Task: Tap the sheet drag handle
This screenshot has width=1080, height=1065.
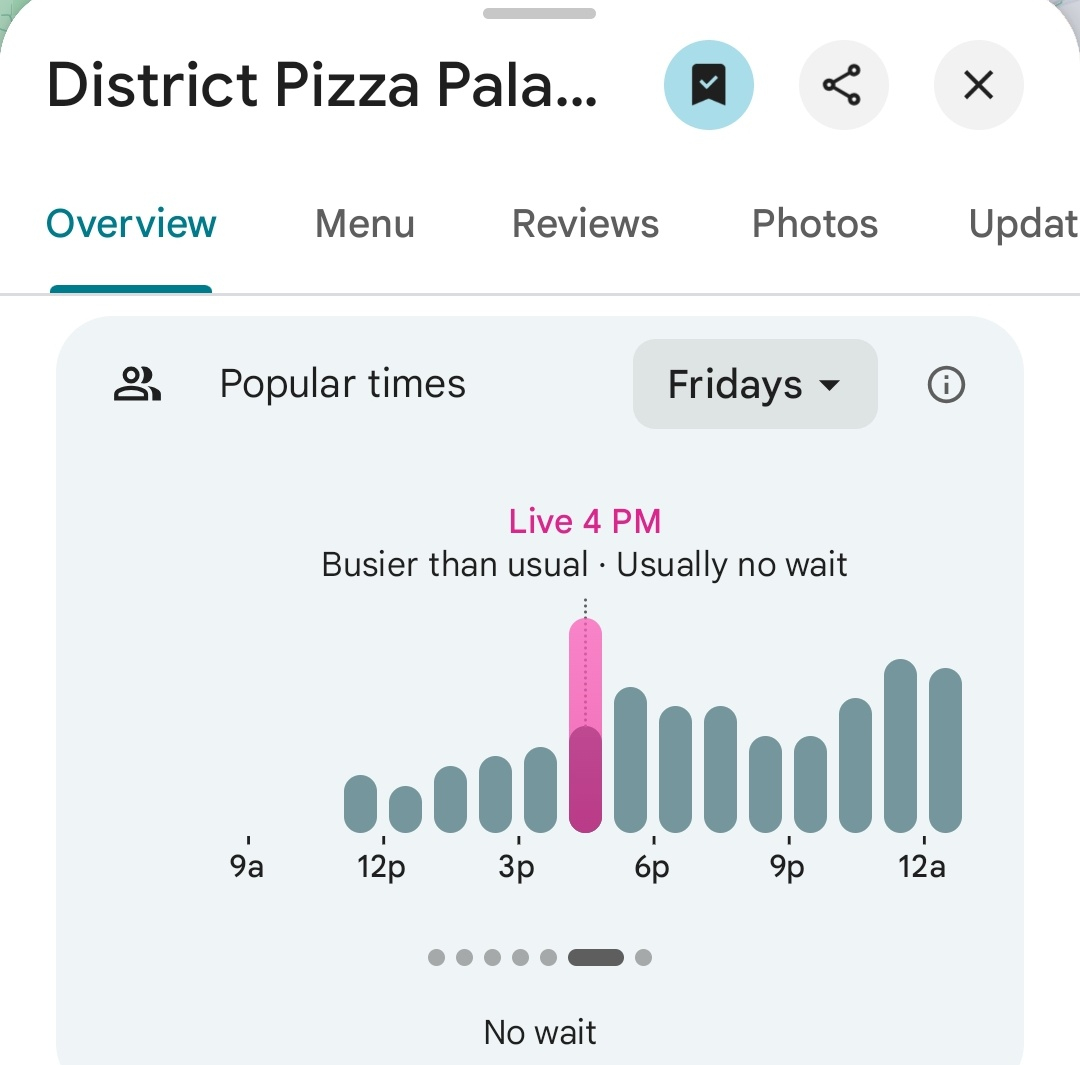Action: pyautogui.click(x=539, y=13)
